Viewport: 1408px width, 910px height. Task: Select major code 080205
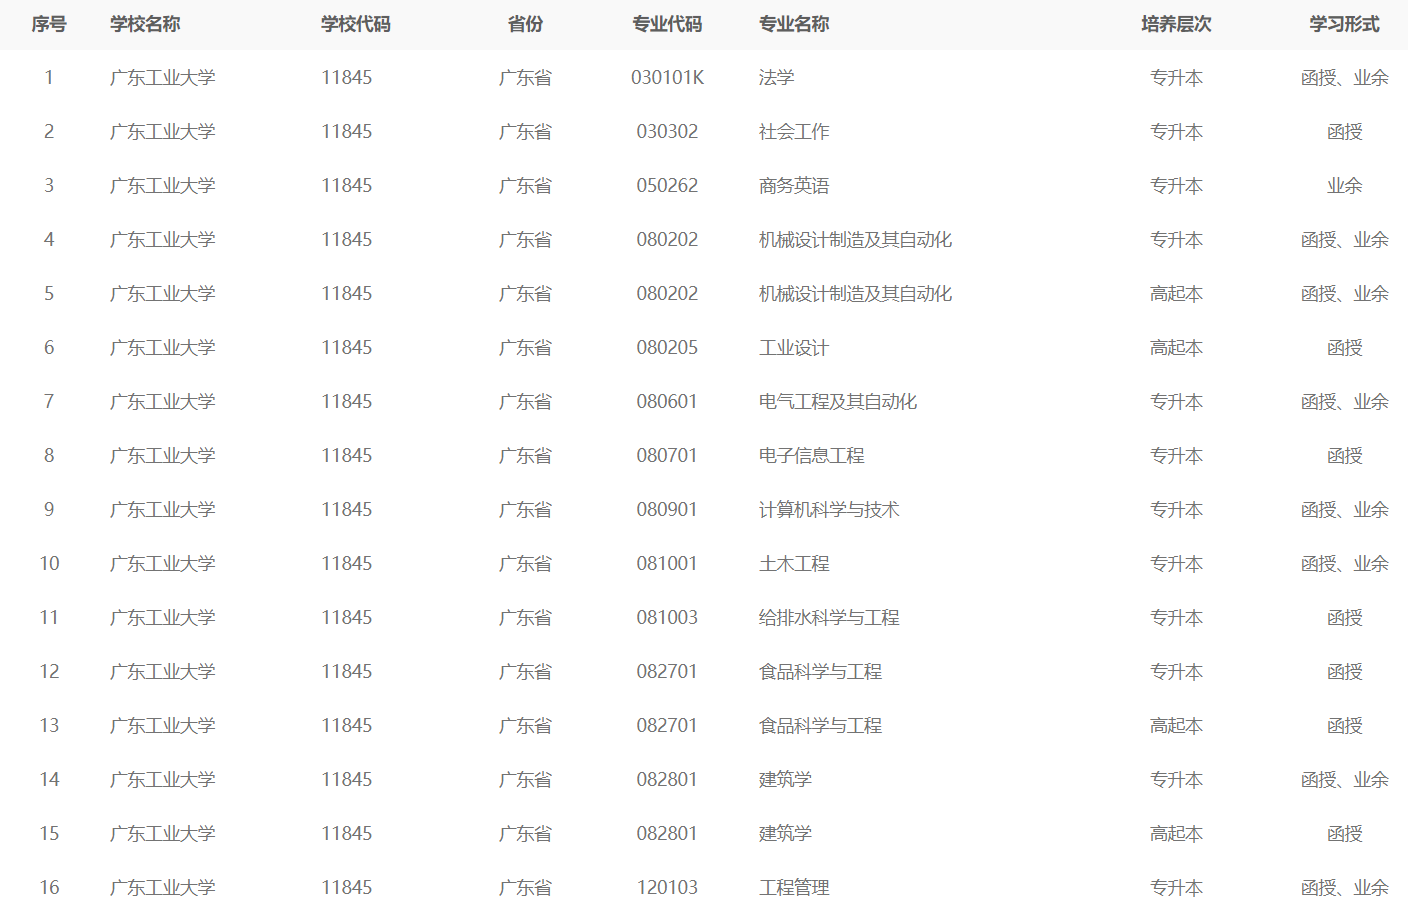pos(667,348)
